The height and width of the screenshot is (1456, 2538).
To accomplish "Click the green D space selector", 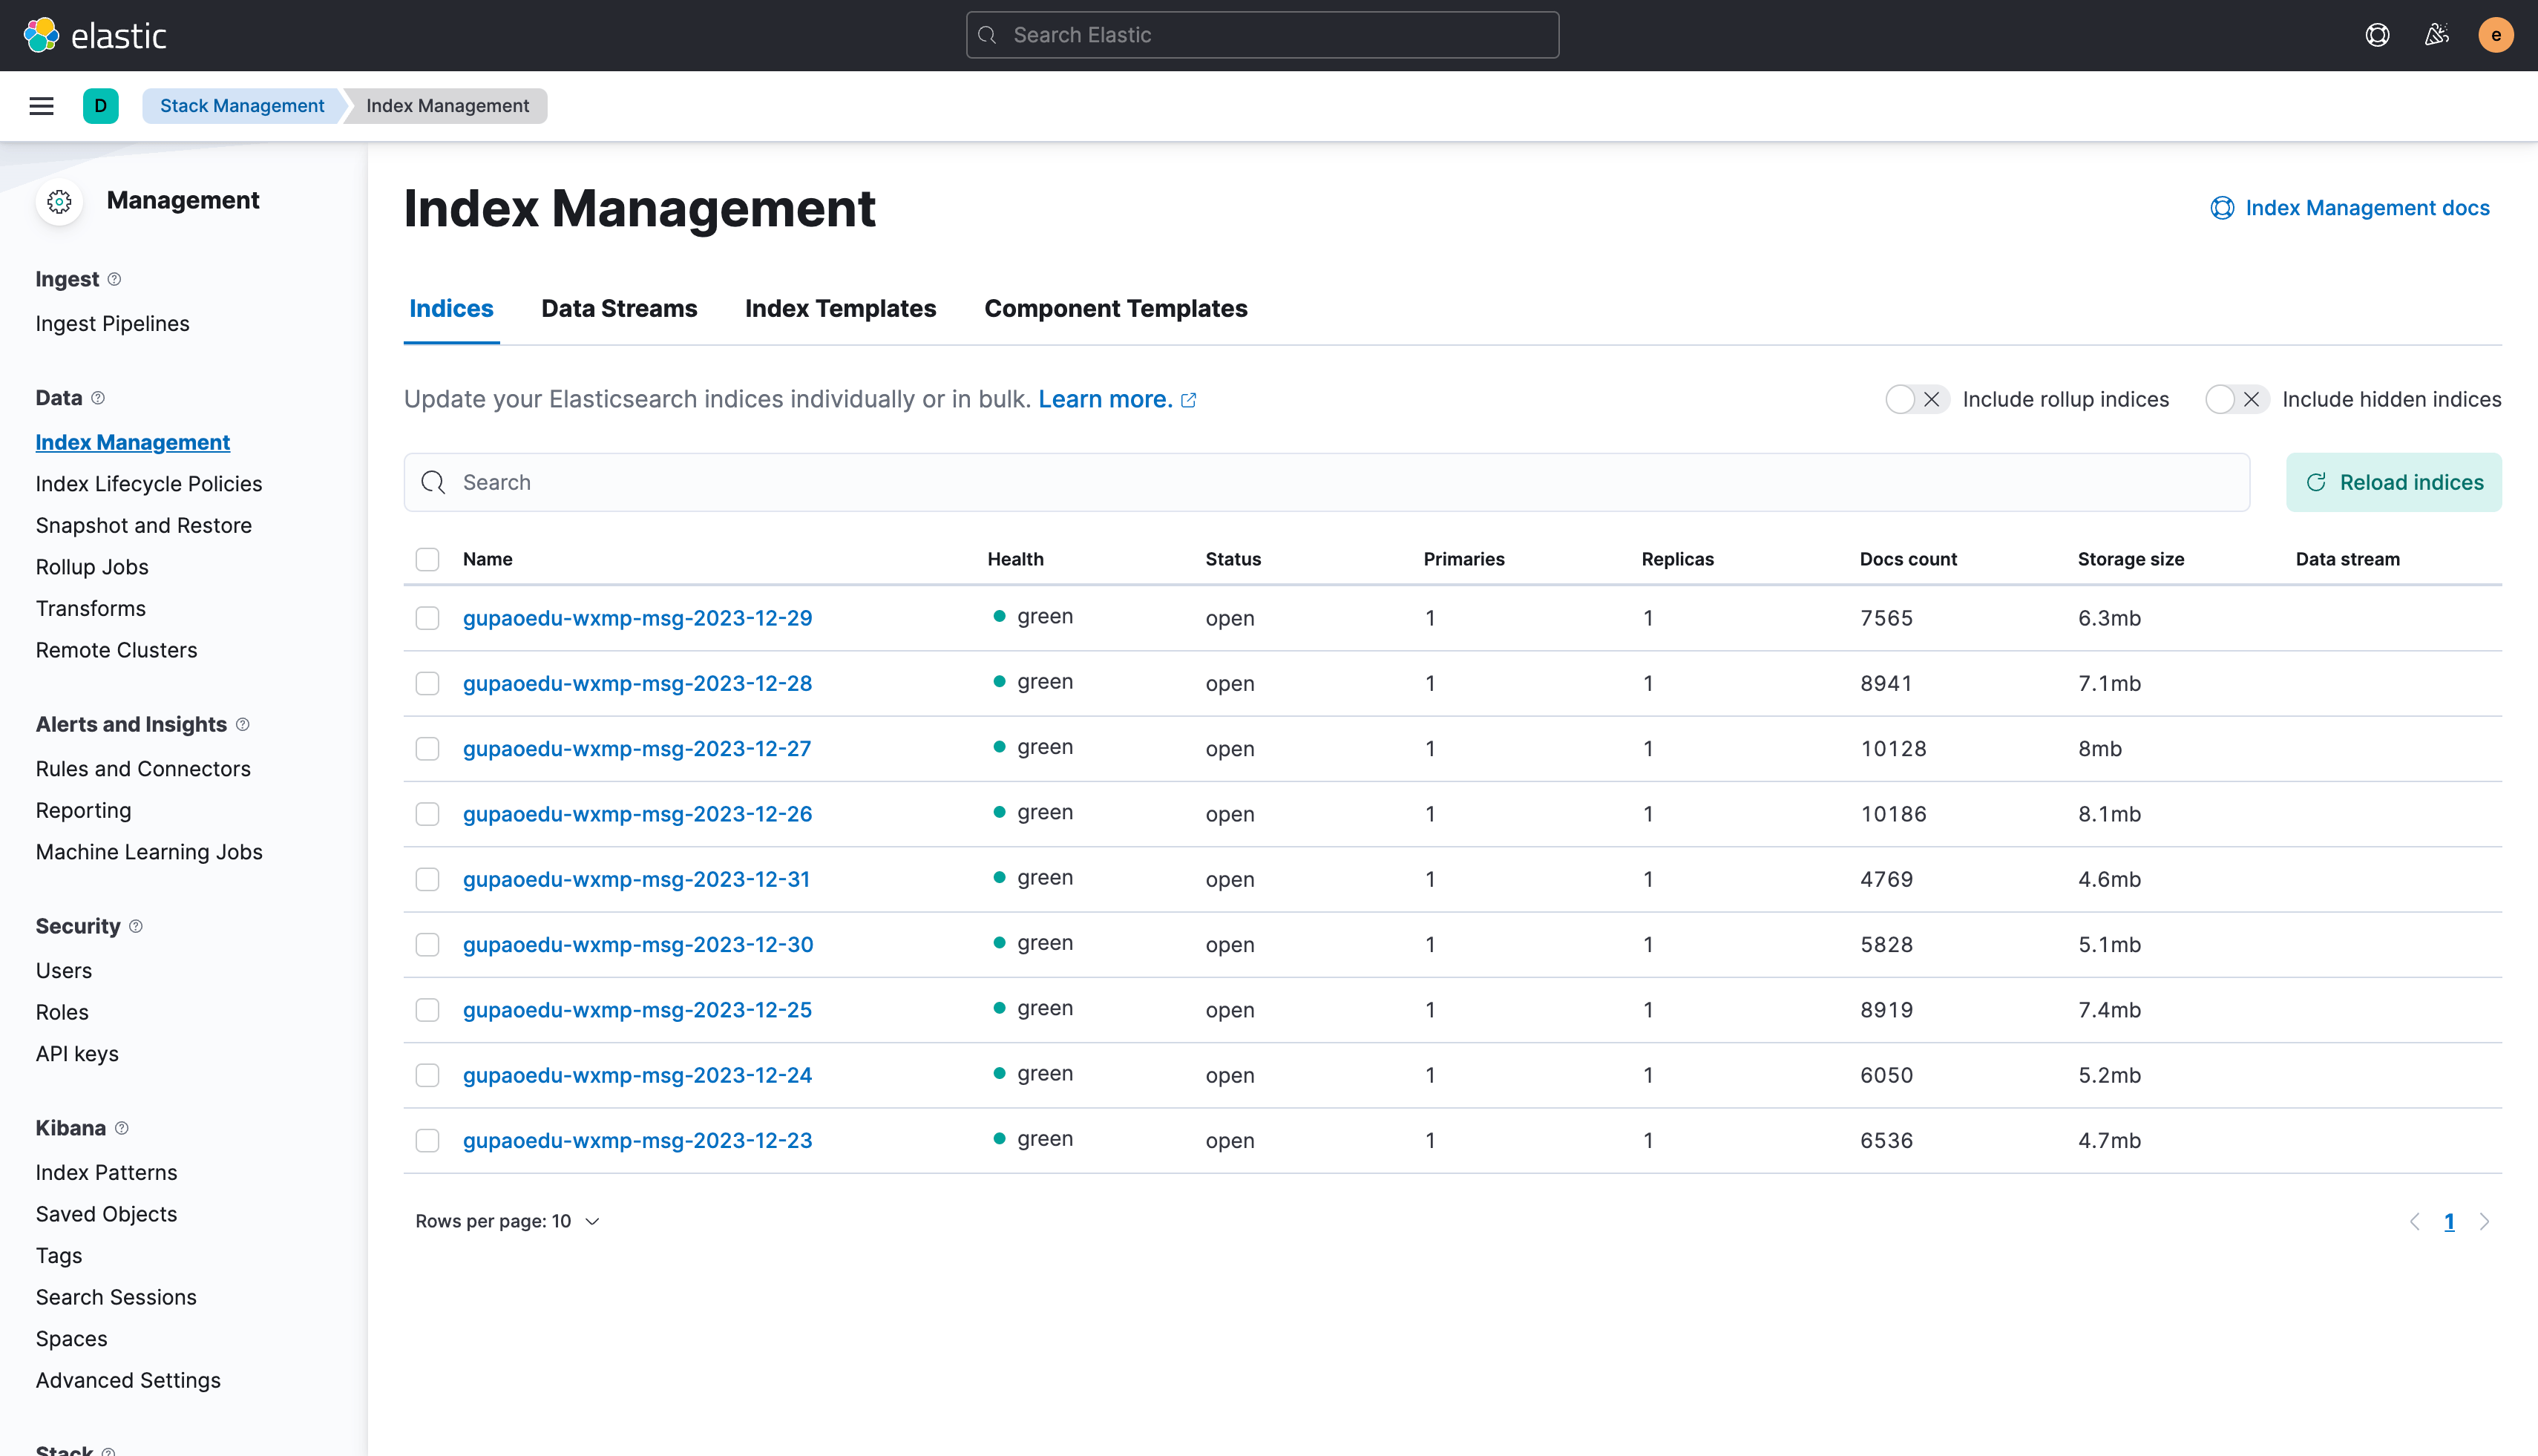I will tap(100, 106).
